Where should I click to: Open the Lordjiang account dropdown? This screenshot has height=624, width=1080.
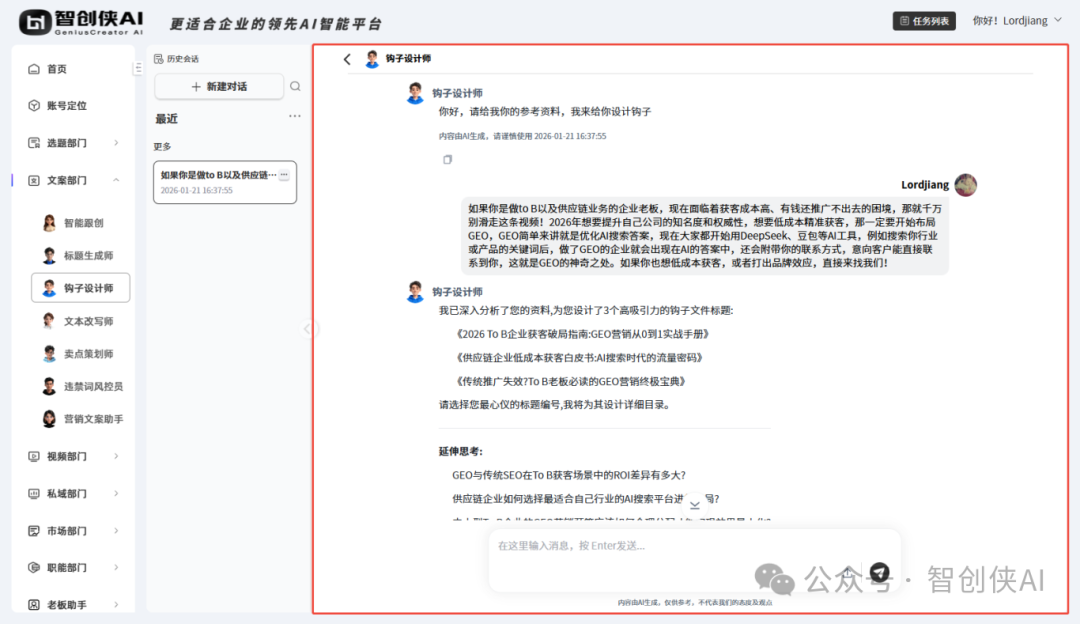1017,21
